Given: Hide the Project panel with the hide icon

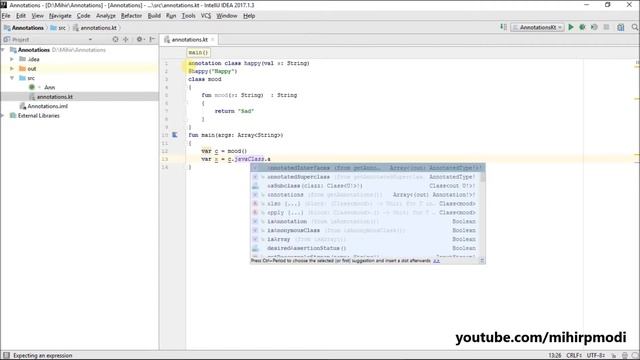Looking at the screenshot, I should [x=152, y=40].
